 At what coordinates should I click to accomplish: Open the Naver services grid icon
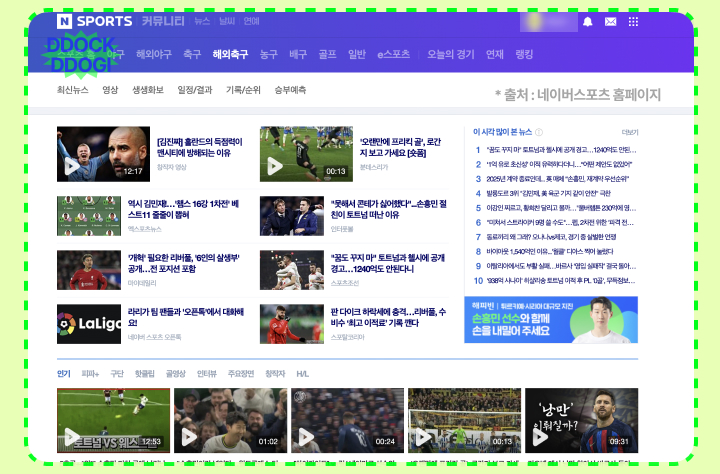point(633,22)
